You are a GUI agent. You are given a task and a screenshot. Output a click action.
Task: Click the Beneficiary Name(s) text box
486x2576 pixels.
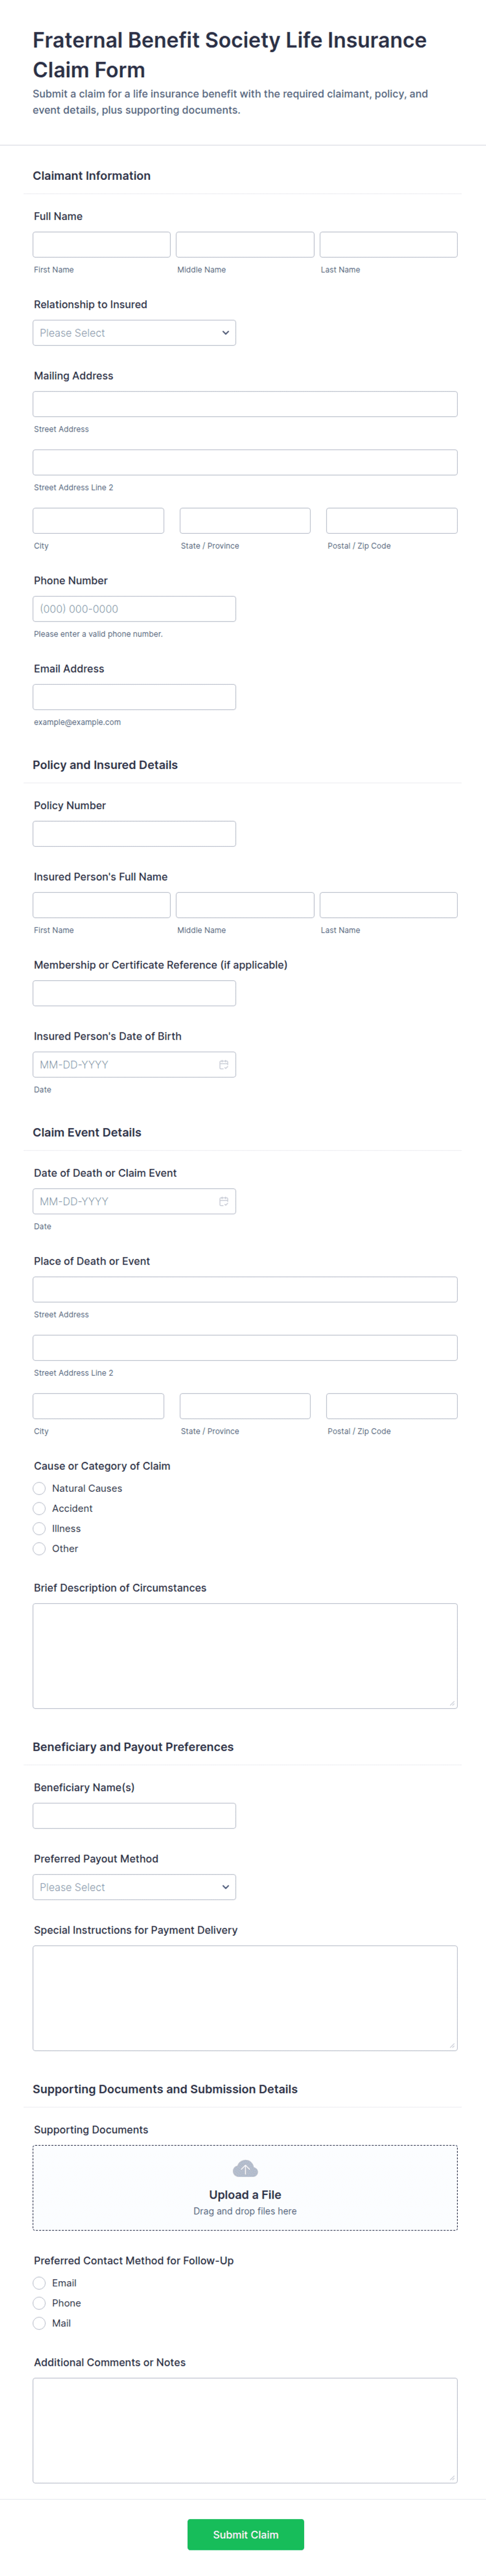pos(134,1816)
